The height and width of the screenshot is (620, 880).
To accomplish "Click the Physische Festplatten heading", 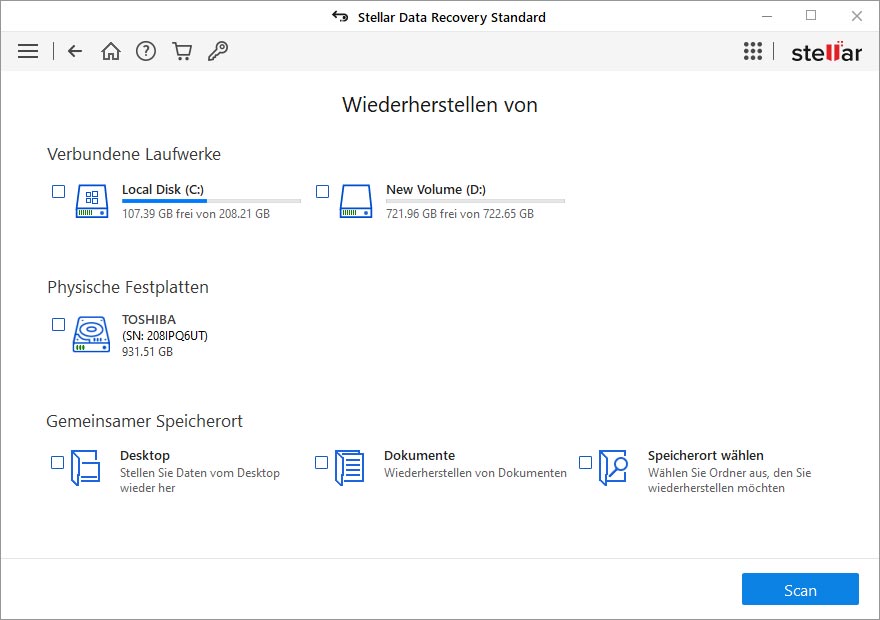I will point(128,287).
